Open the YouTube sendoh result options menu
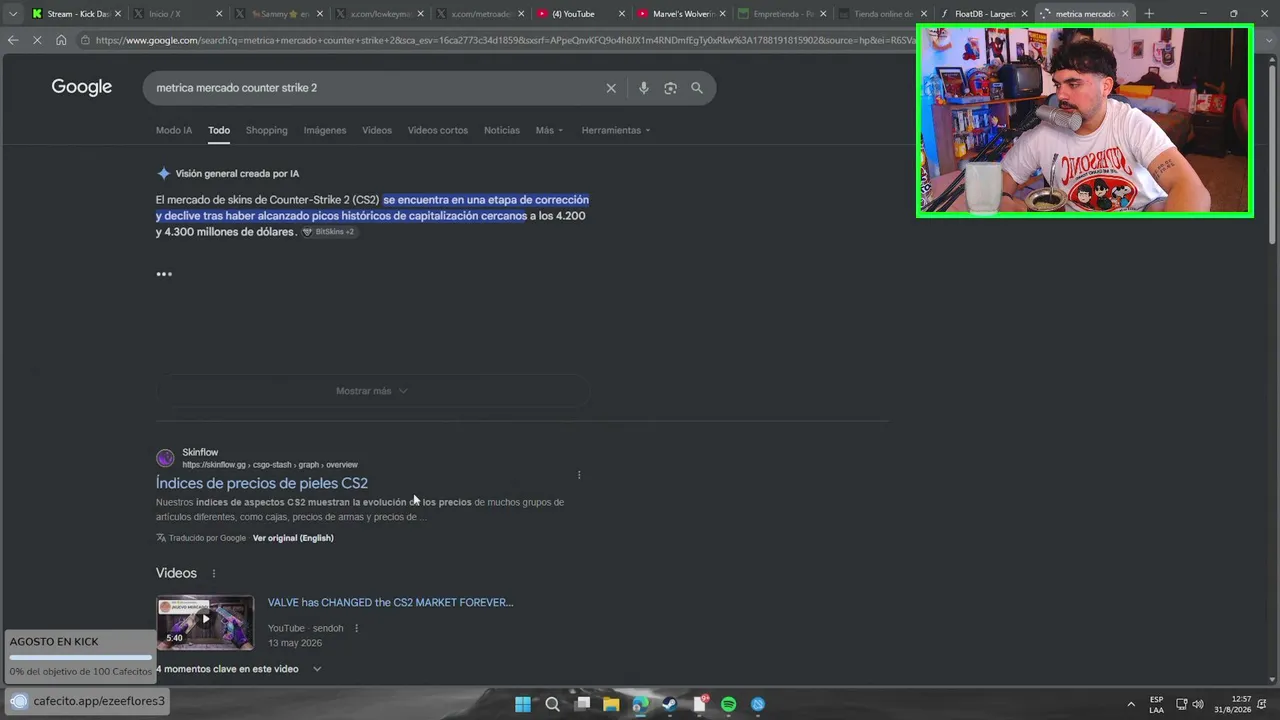 coord(356,628)
